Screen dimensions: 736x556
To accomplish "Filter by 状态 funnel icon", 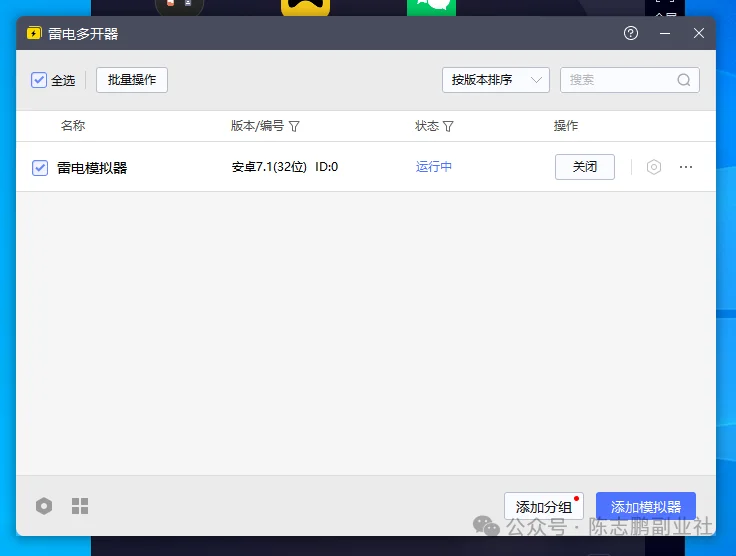I will point(448,126).
